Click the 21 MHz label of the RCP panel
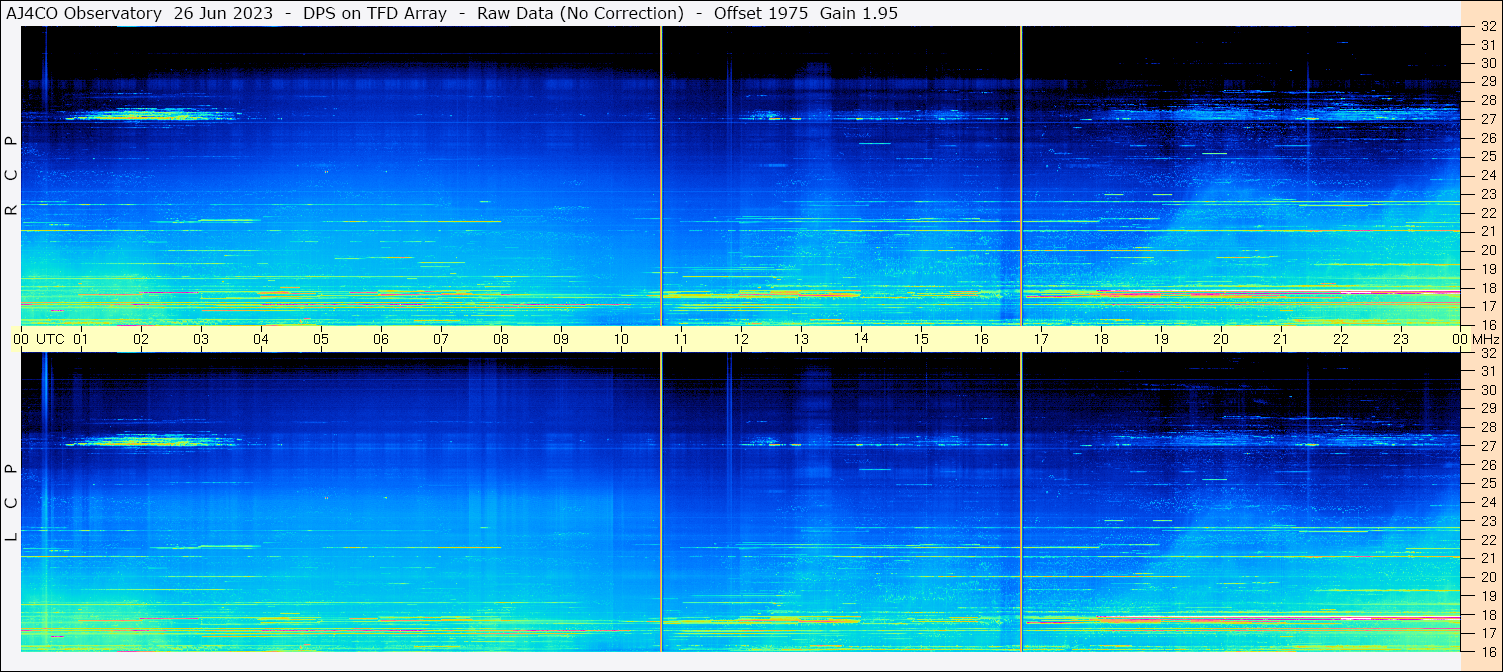The width and height of the screenshot is (1503, 672). (x=1487, y=231)
